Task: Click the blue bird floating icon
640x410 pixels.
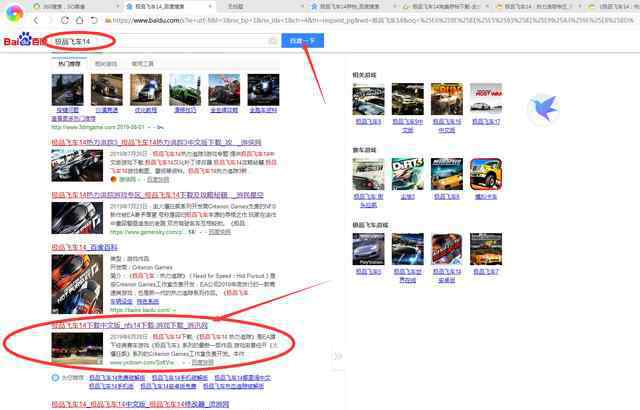Action: (x=544, y=108)
